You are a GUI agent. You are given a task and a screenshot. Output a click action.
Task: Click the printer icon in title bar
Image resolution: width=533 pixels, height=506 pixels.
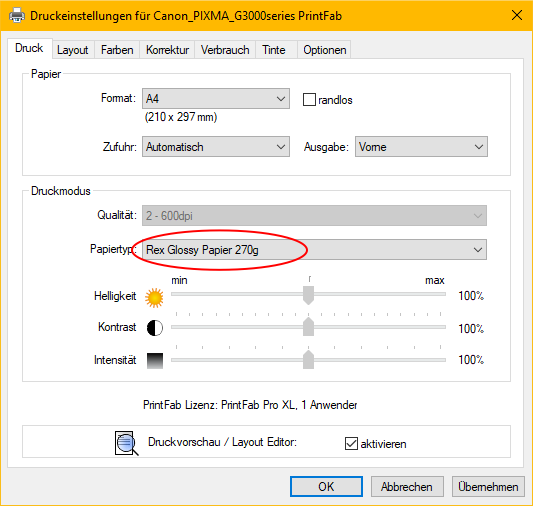[x=17, y=16]
